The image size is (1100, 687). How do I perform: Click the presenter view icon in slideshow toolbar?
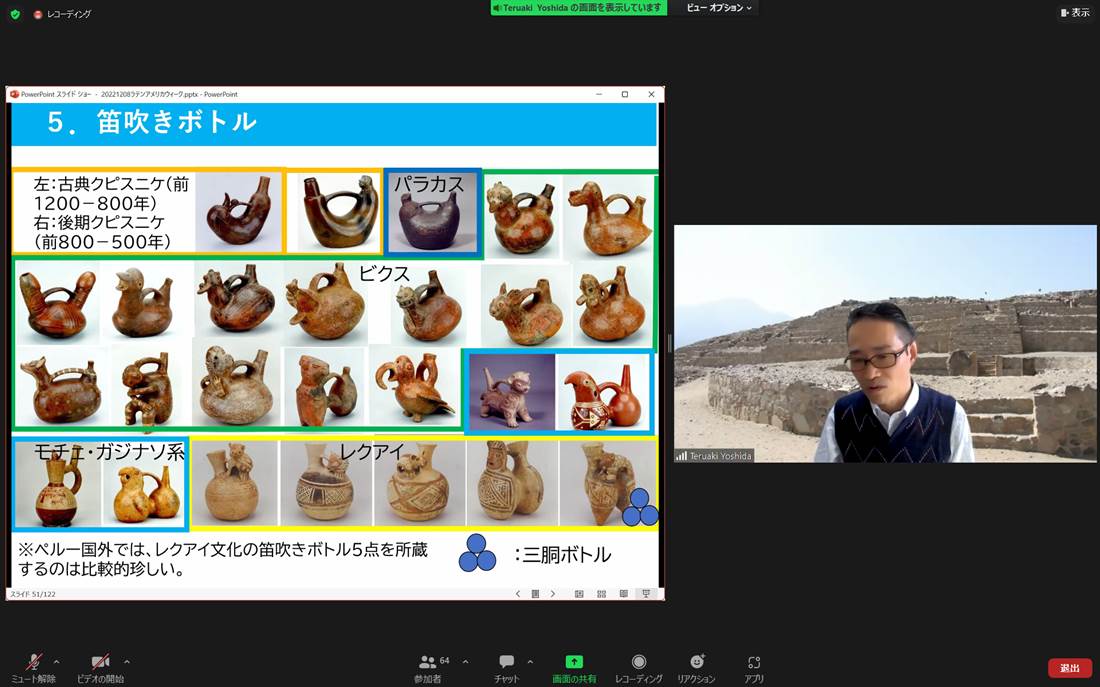(647, 594)
